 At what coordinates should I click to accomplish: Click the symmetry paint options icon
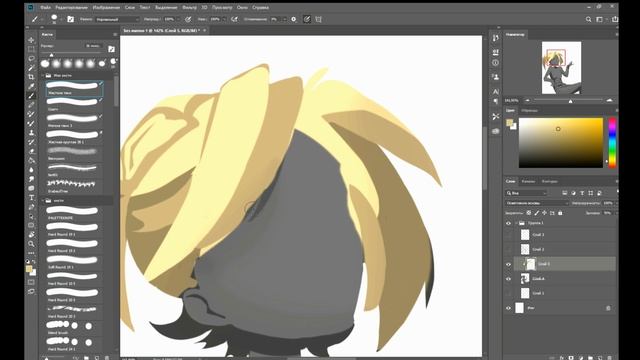318,19
